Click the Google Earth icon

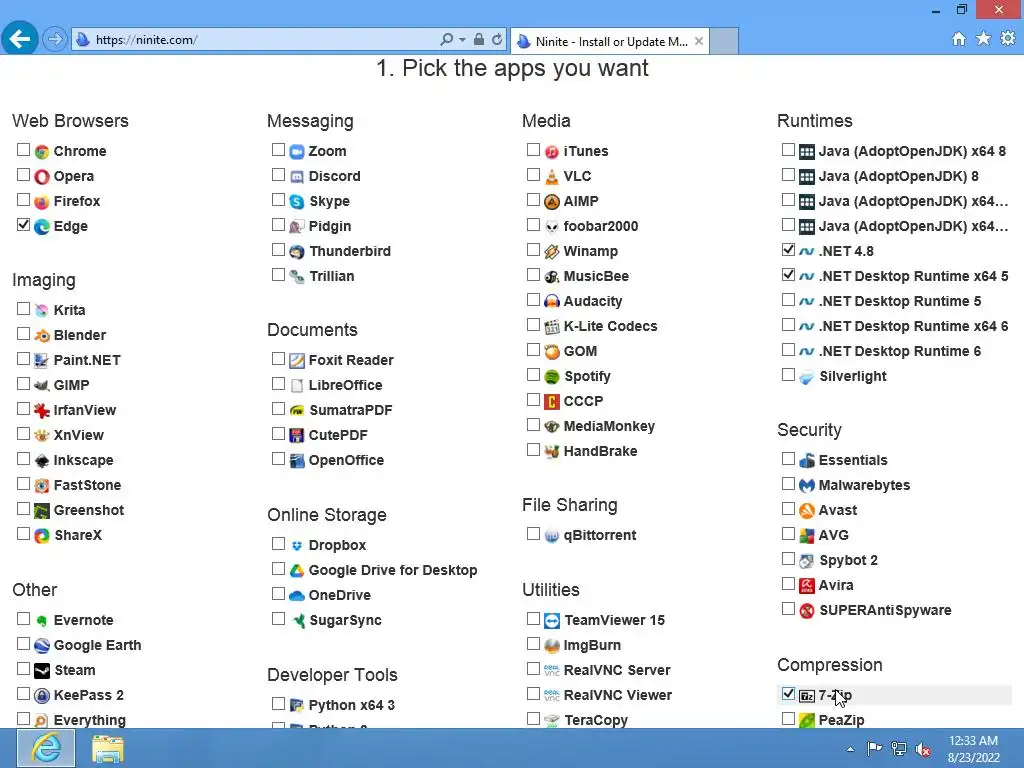click(x=42, y=645)
